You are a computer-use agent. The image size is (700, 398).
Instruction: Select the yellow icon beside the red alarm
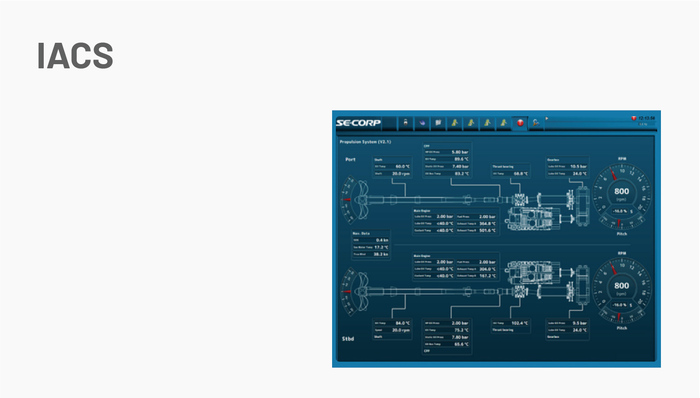click(504, 122)
